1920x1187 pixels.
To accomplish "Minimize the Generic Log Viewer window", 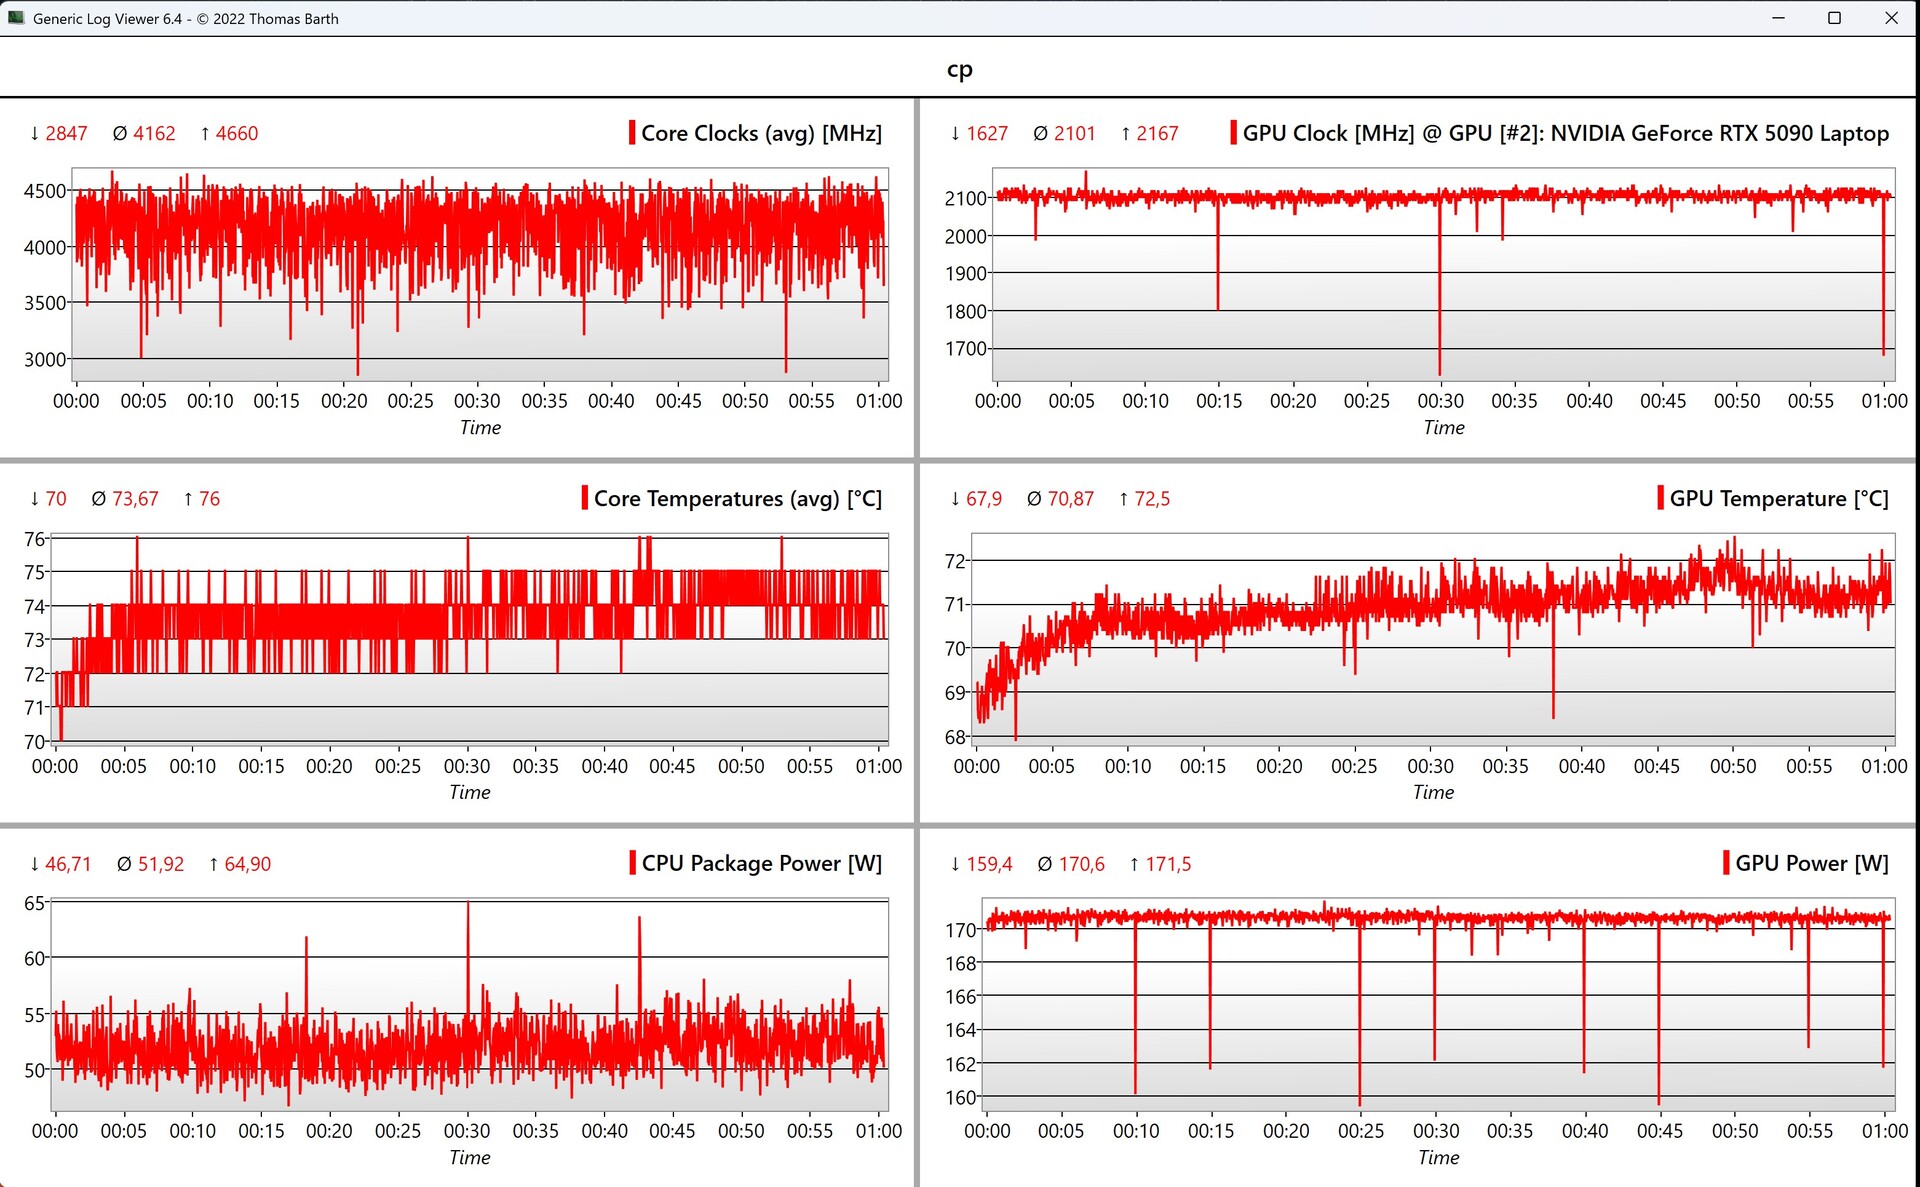I will tap(1778, 18).
